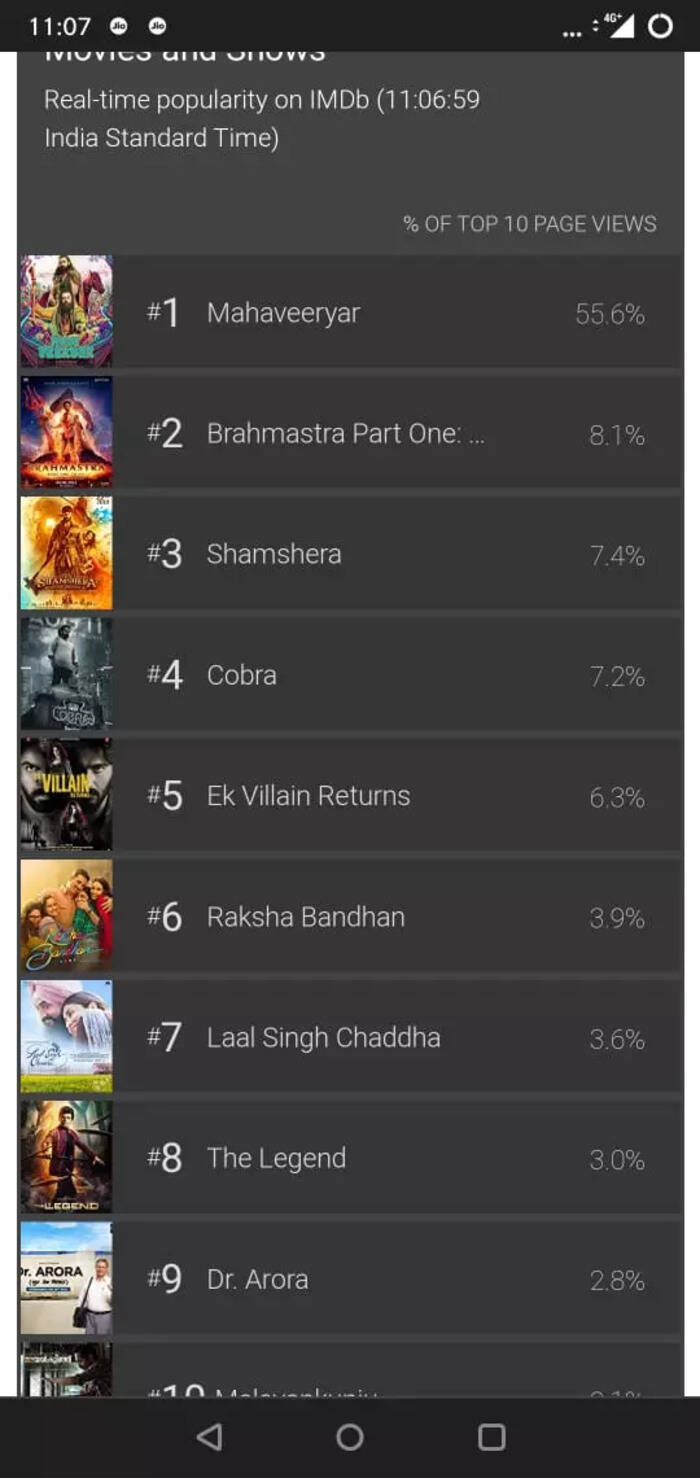Tap the Android back navigation icon
700x1478 pixels.
click(x=209, y=1437)
